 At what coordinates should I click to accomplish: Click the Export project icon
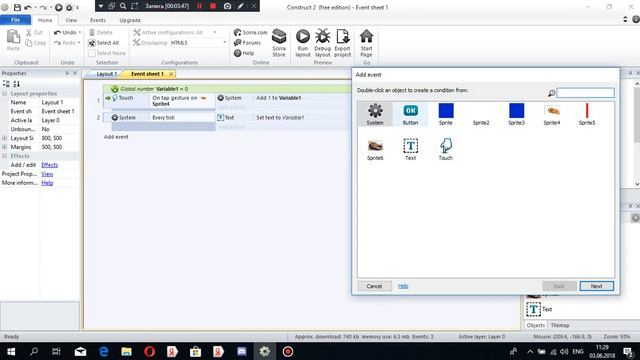point(342,42)
